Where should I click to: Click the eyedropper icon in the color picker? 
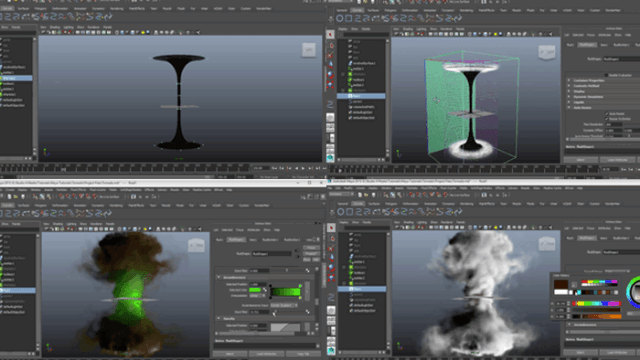(574, 284)
